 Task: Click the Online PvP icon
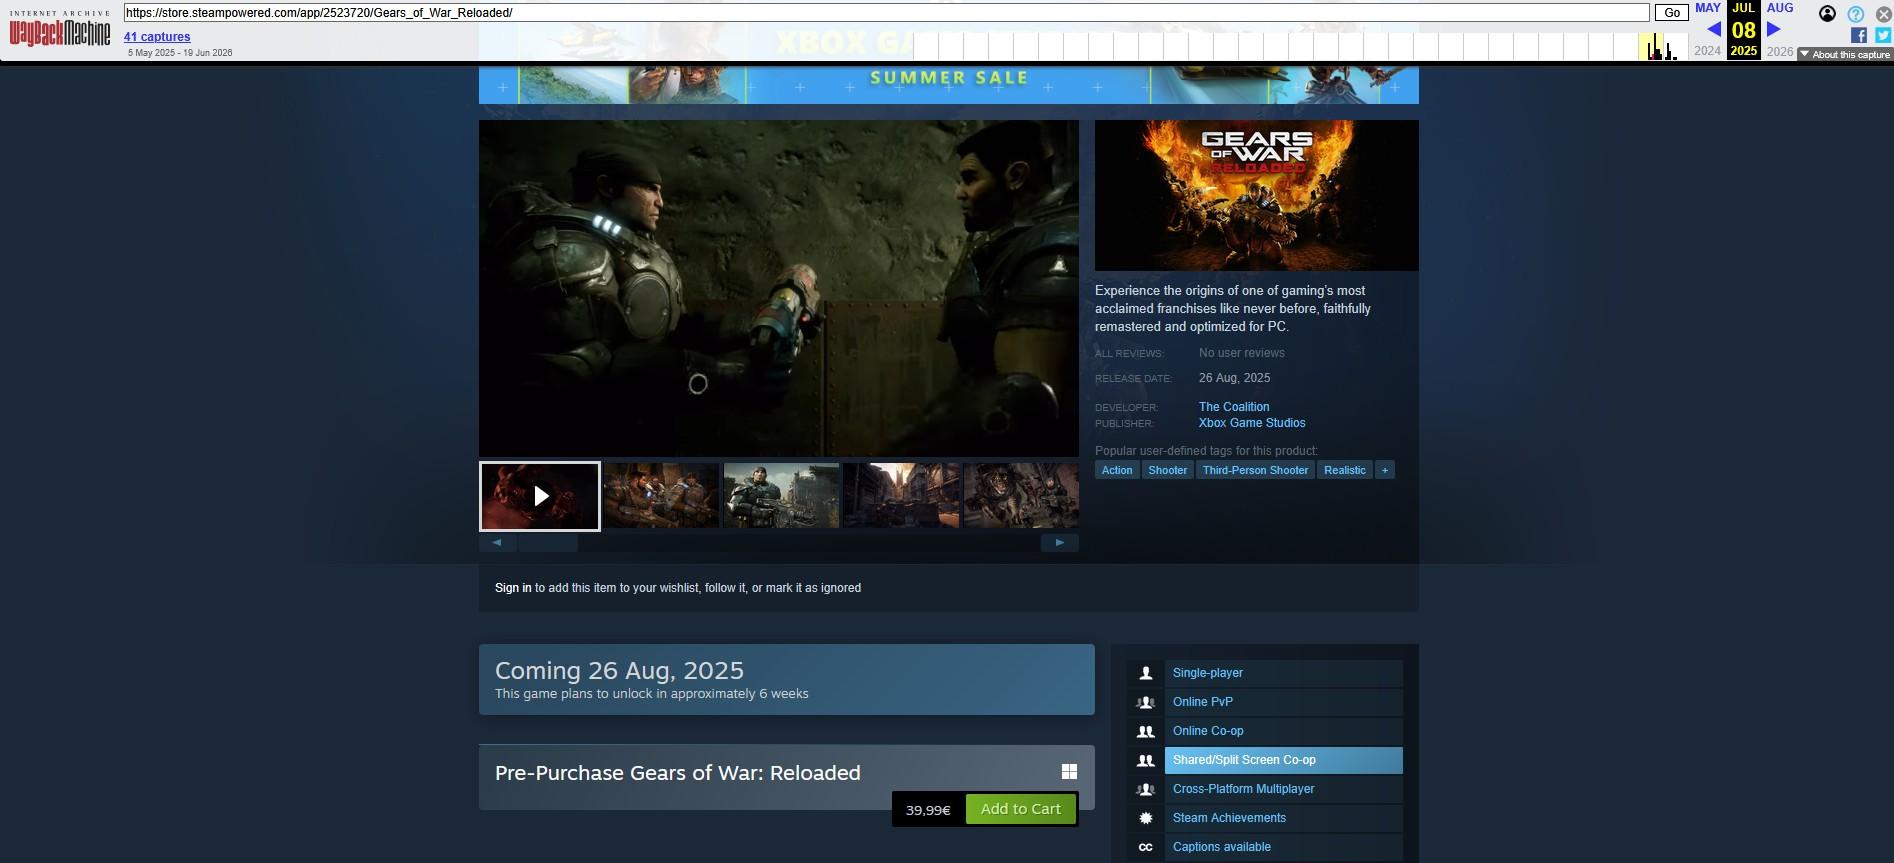point(1146,702)
